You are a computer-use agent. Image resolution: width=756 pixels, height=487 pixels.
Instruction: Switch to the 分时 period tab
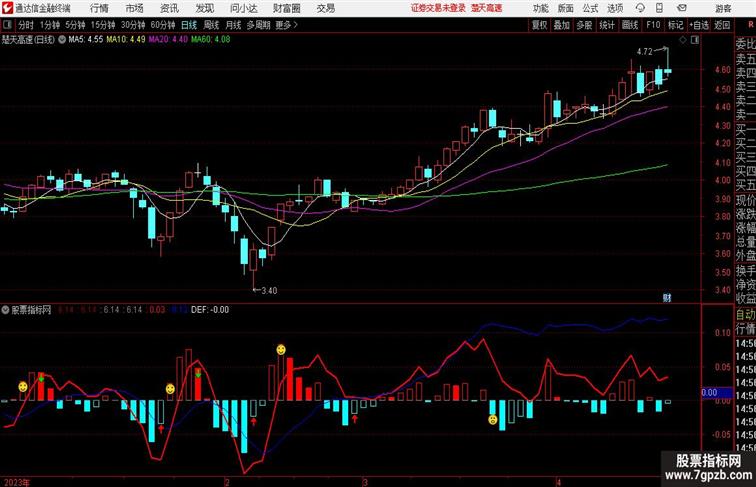click(x=26, y=25)
